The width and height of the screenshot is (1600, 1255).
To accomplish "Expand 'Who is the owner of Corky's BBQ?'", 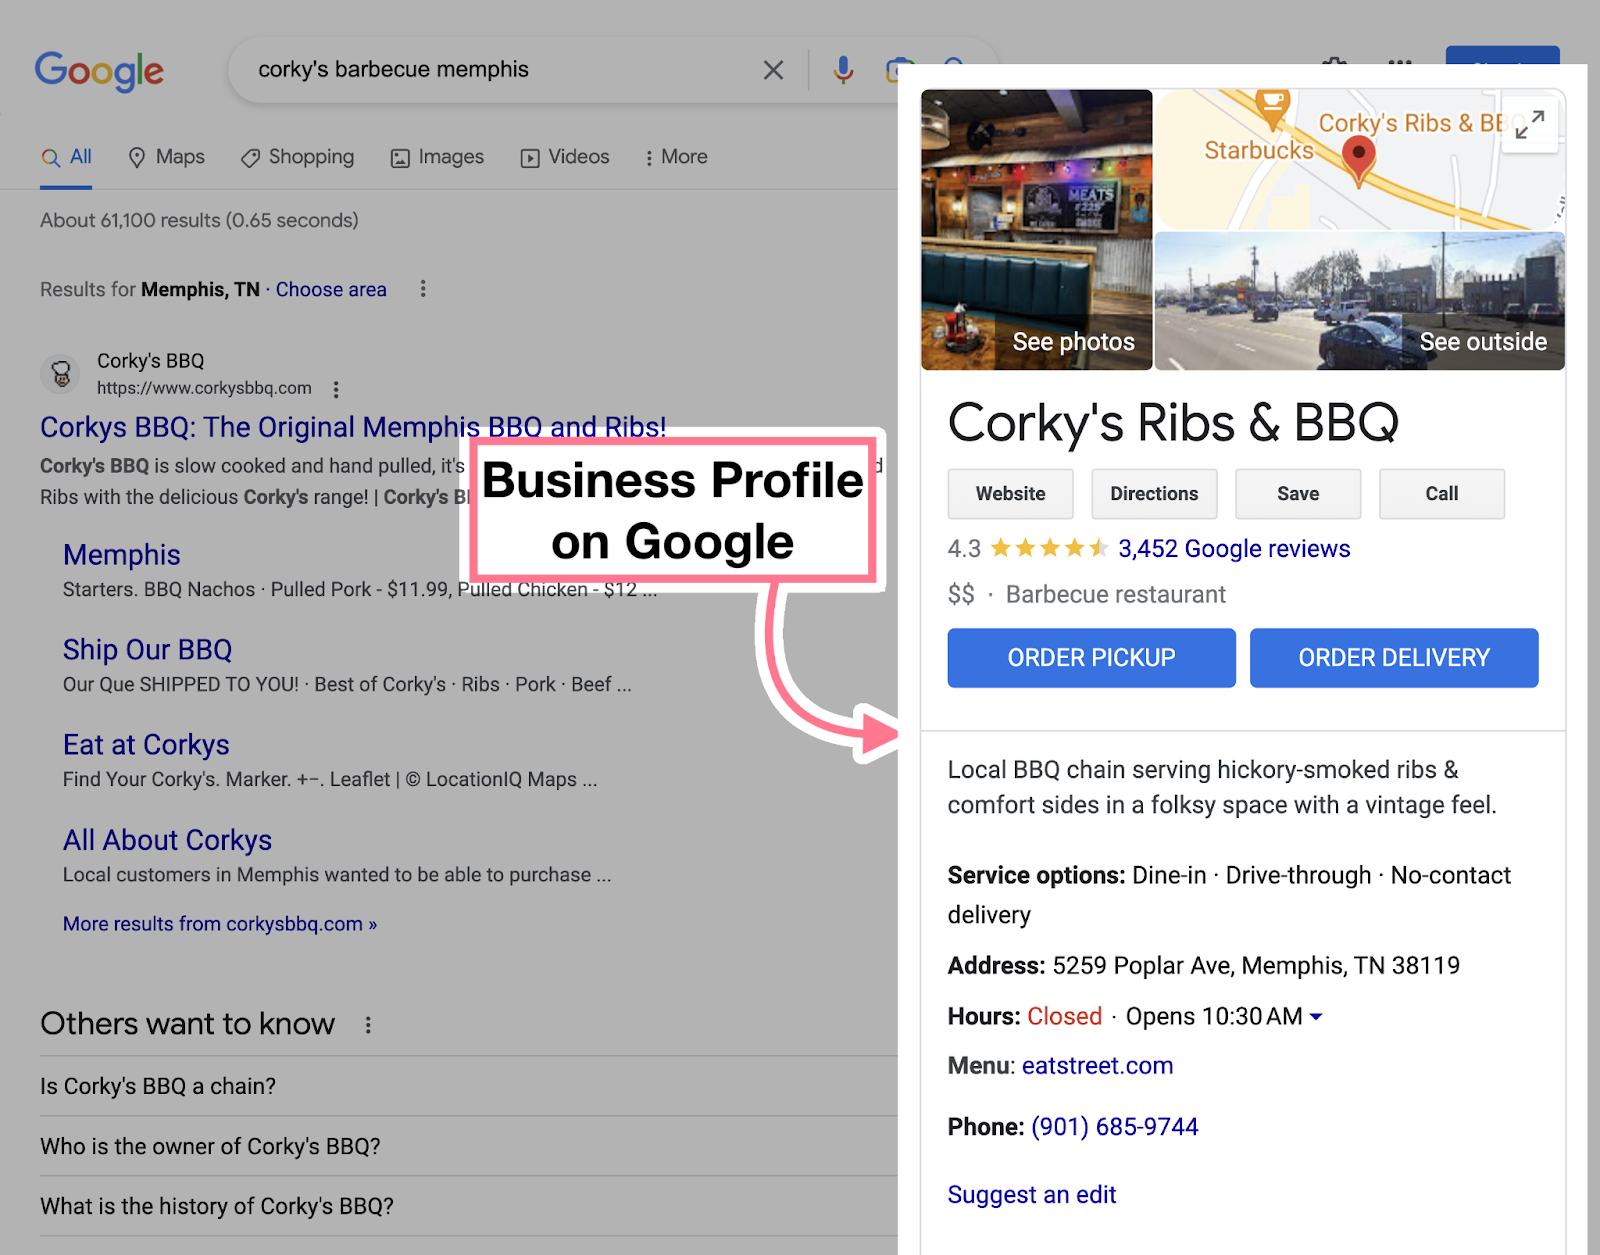I will (468, 1146).
